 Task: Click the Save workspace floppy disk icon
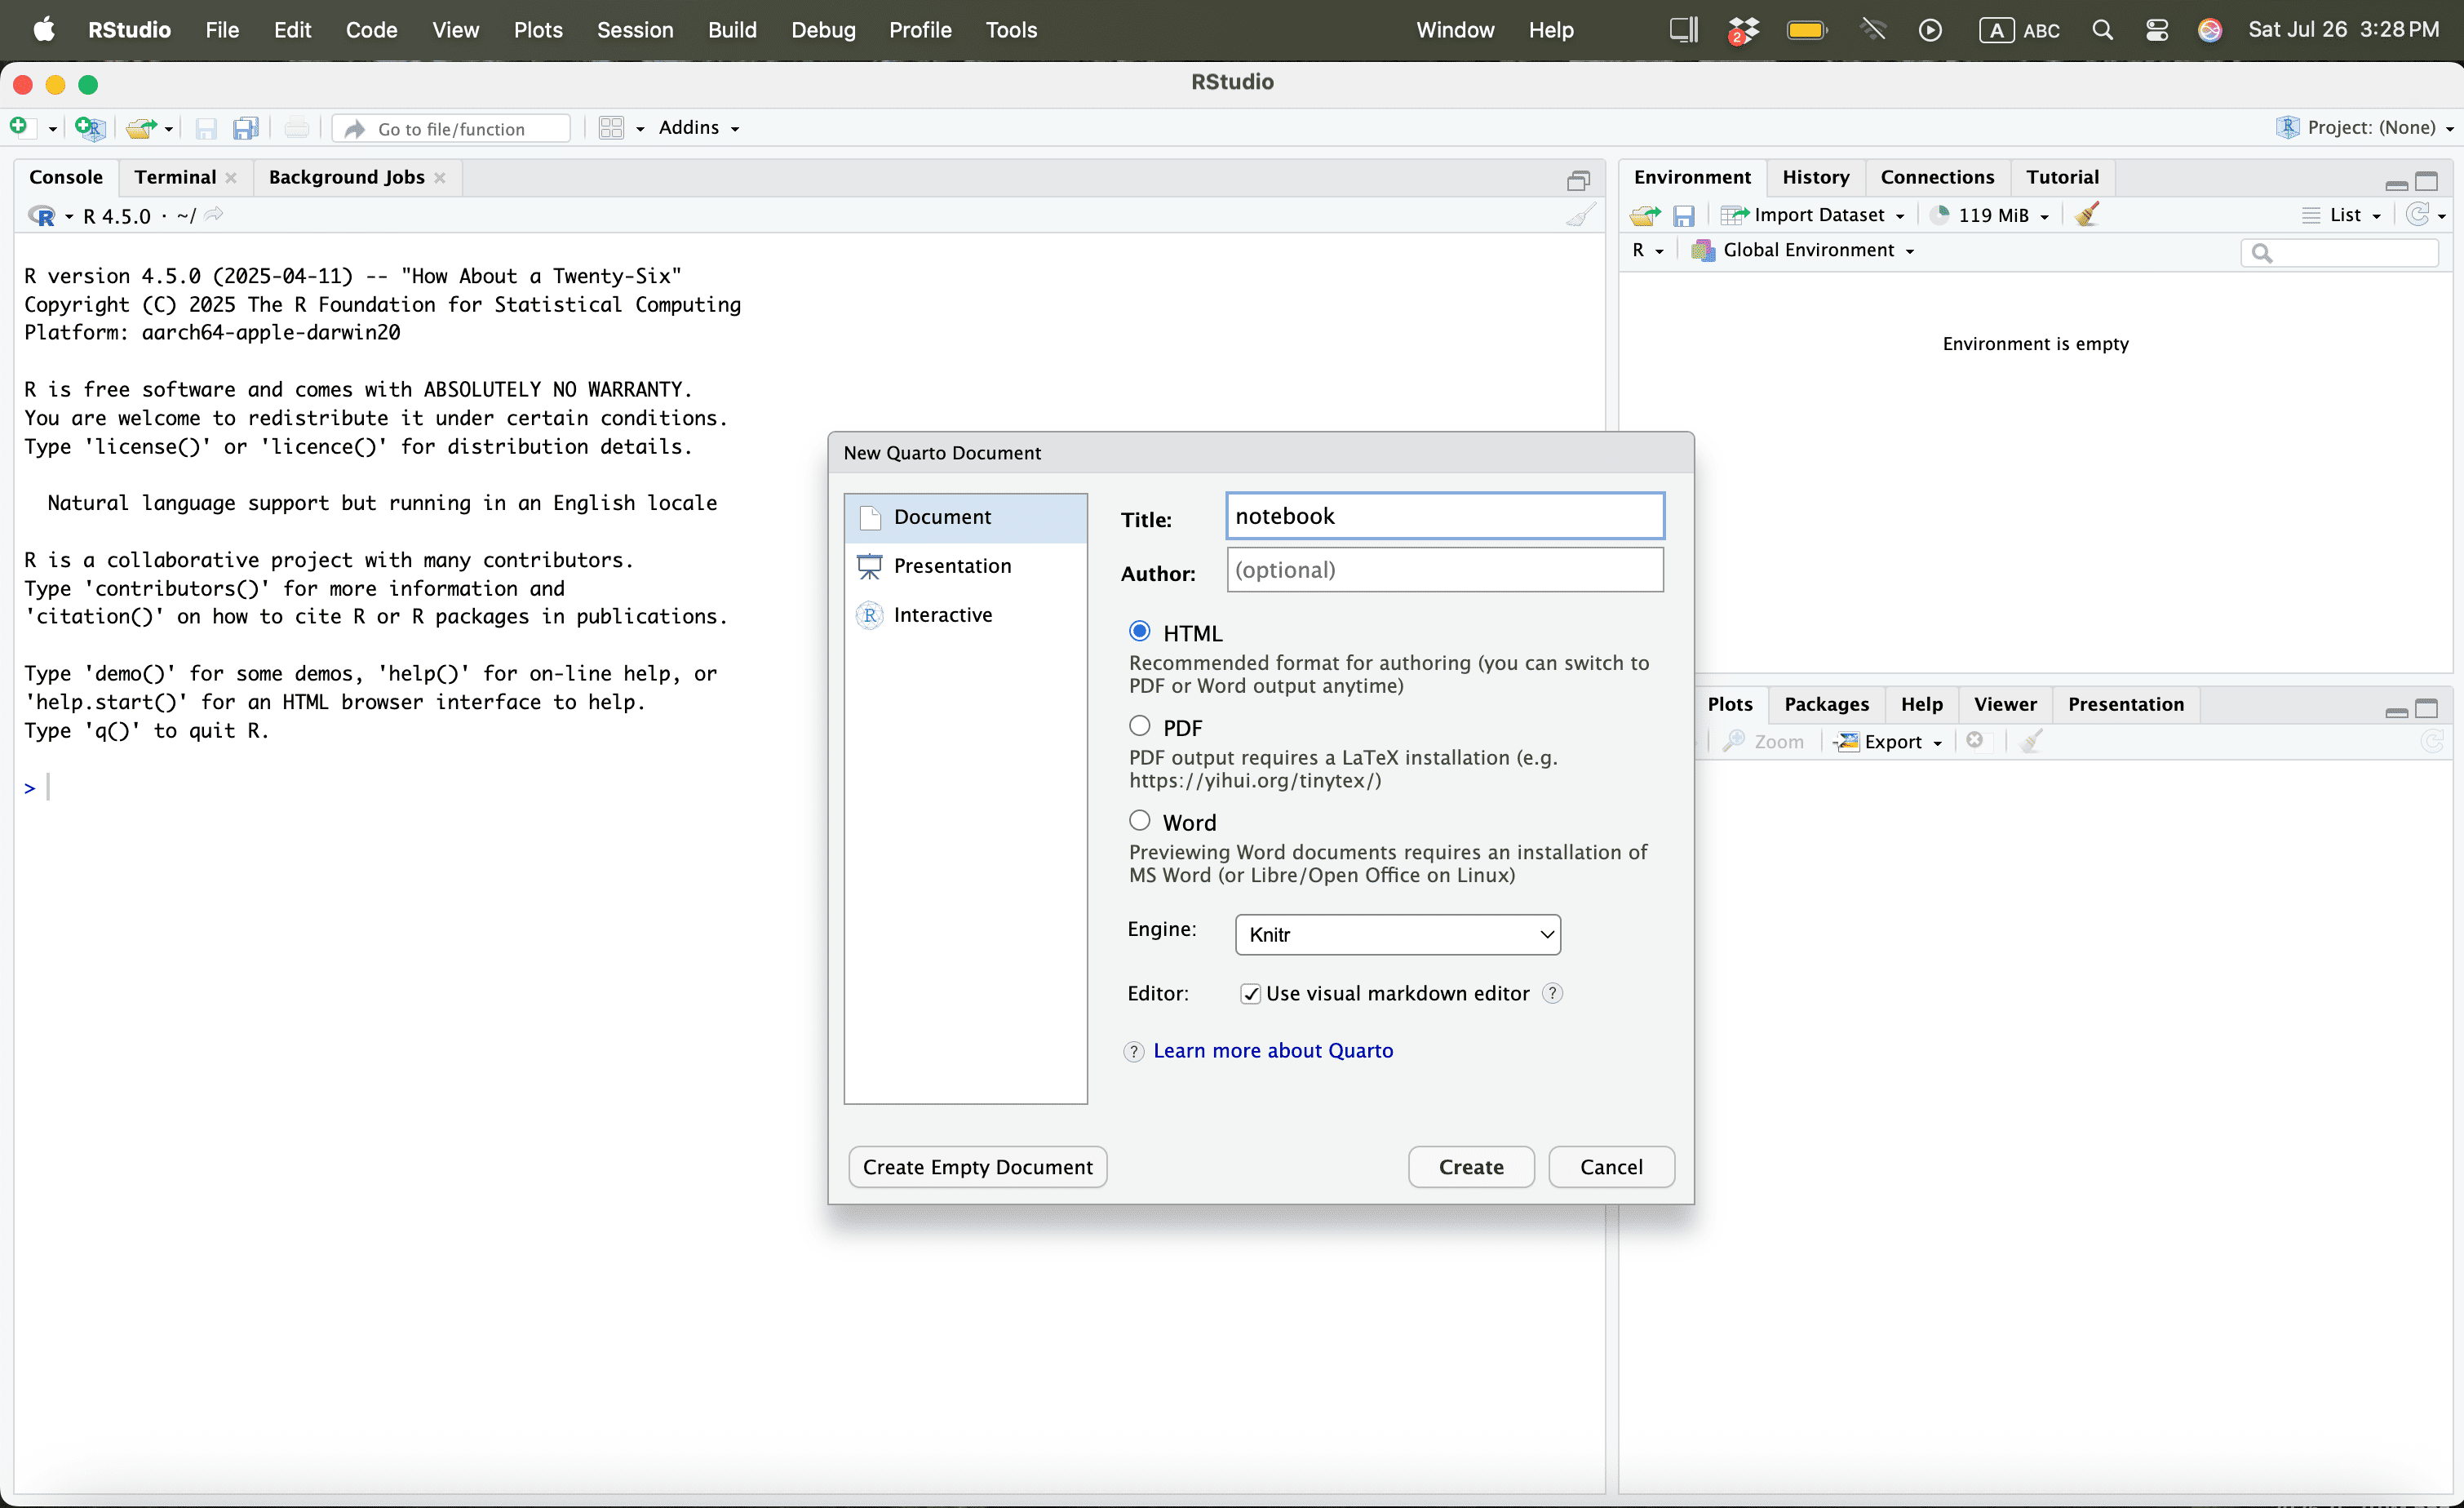1684,215
